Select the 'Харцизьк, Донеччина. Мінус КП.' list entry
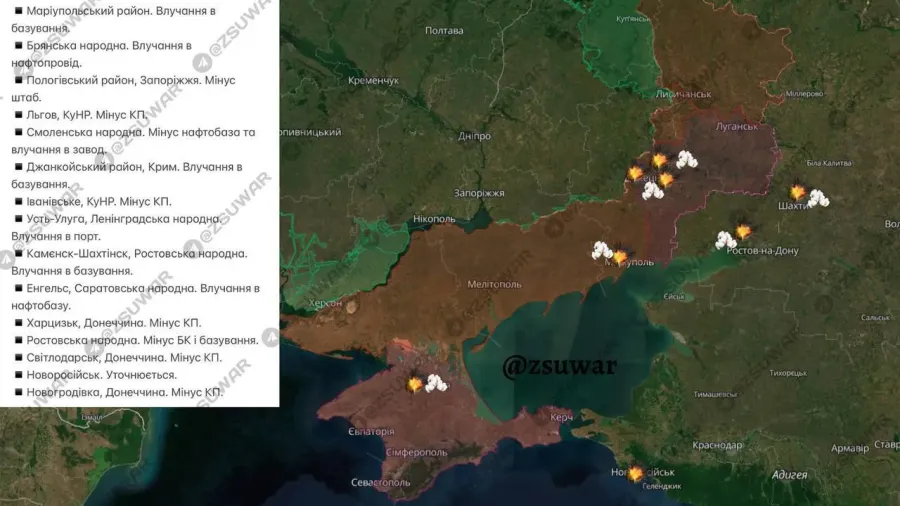 click(107, 323)
